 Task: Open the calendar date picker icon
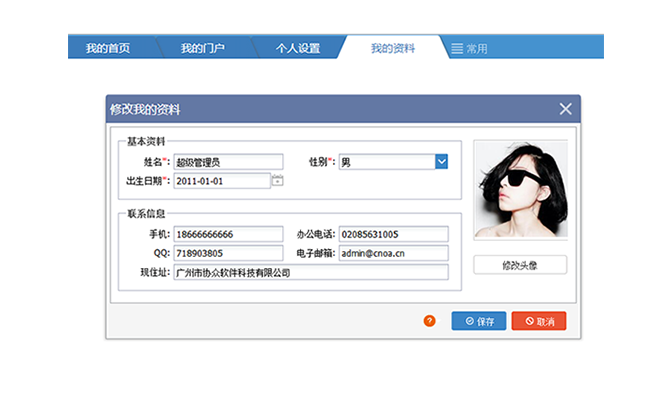click(278, 181)
